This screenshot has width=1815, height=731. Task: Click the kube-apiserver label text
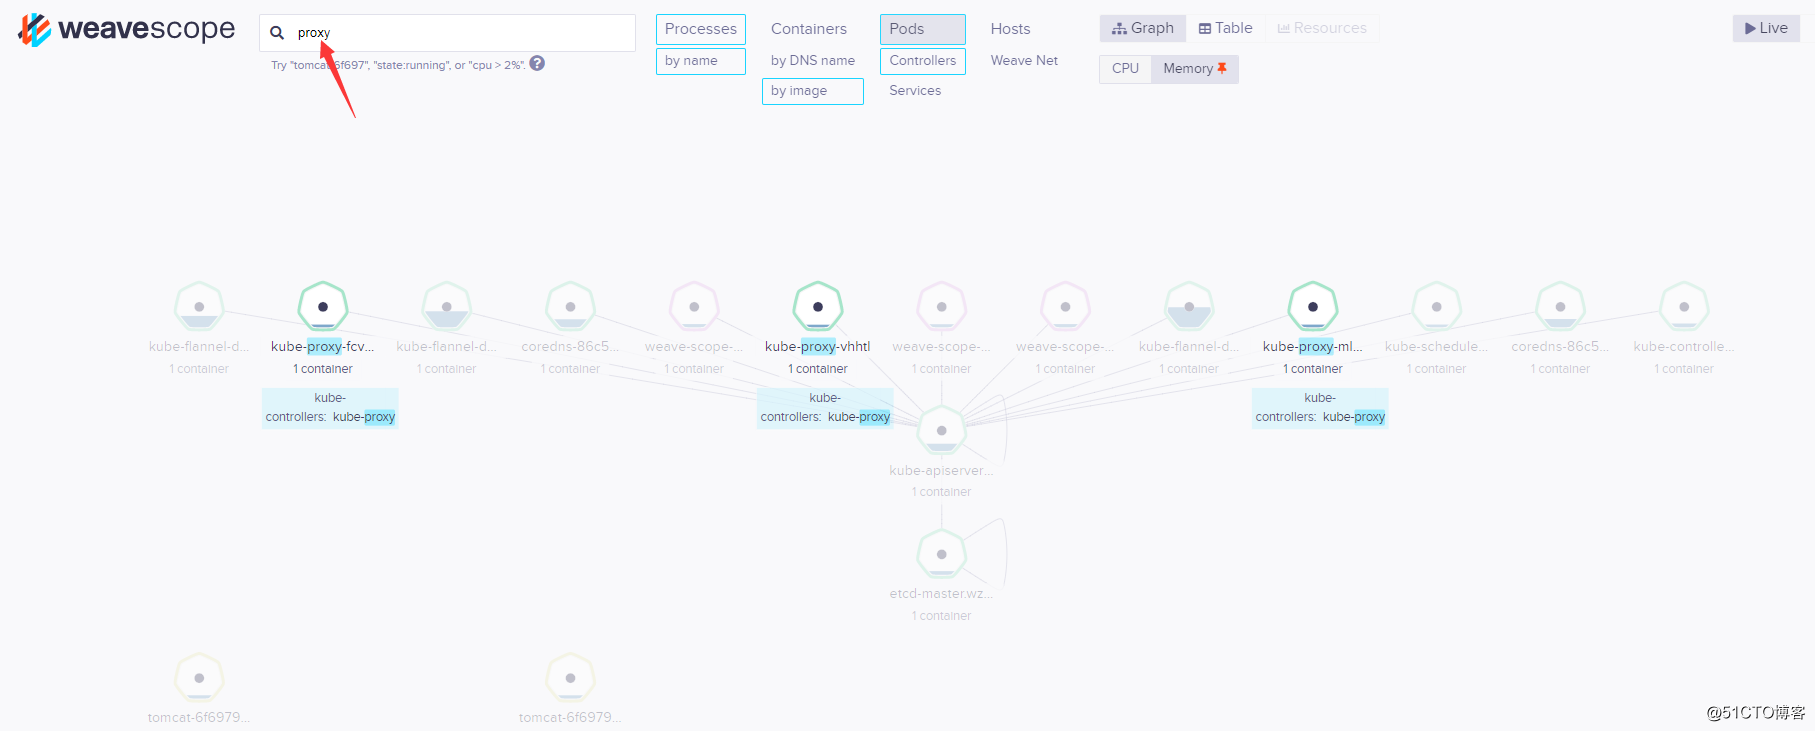point(941,471)
